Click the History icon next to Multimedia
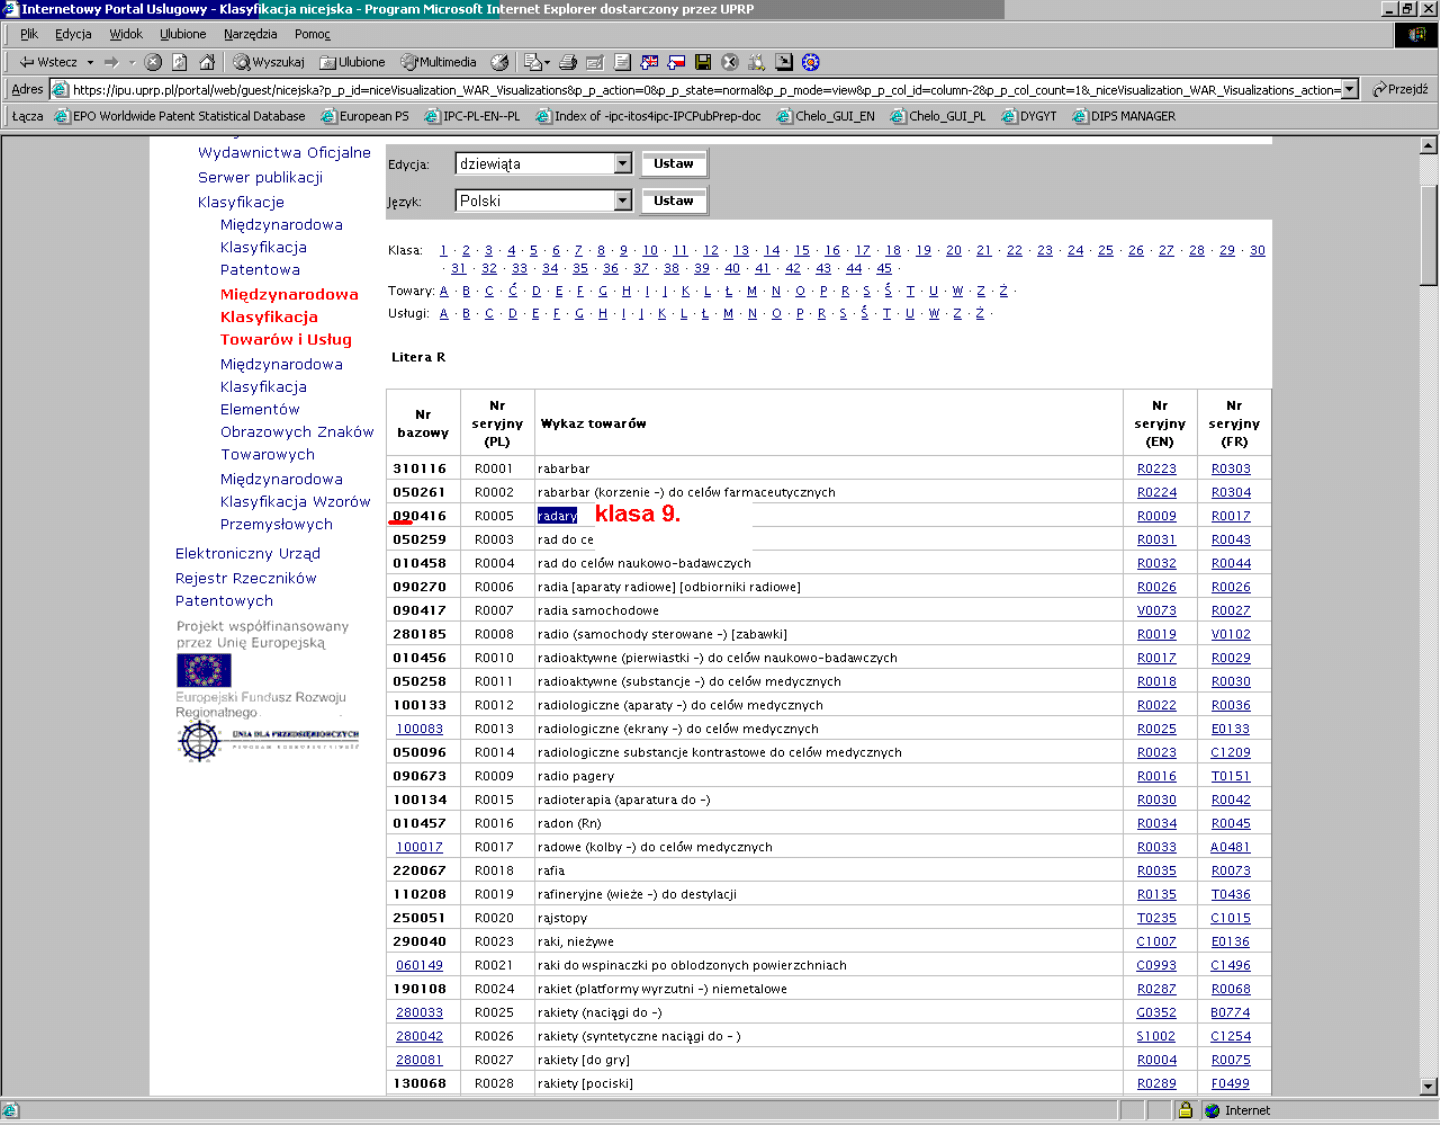Viewport: 1440px width, 1125px height. (x=500, y=62)
